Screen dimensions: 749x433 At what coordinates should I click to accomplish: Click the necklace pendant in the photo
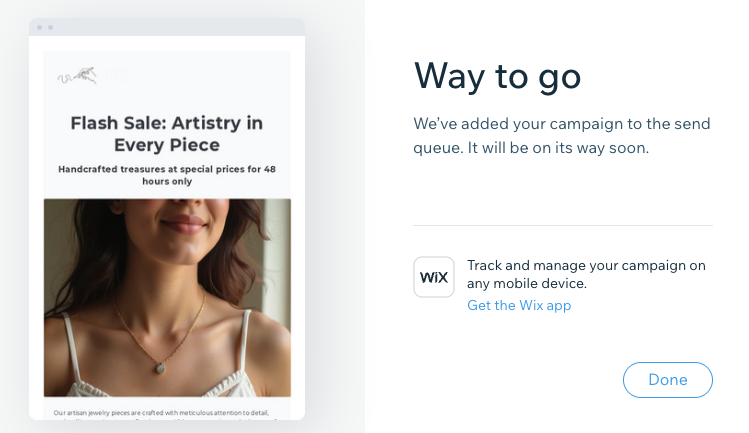(x=160, y=368)
